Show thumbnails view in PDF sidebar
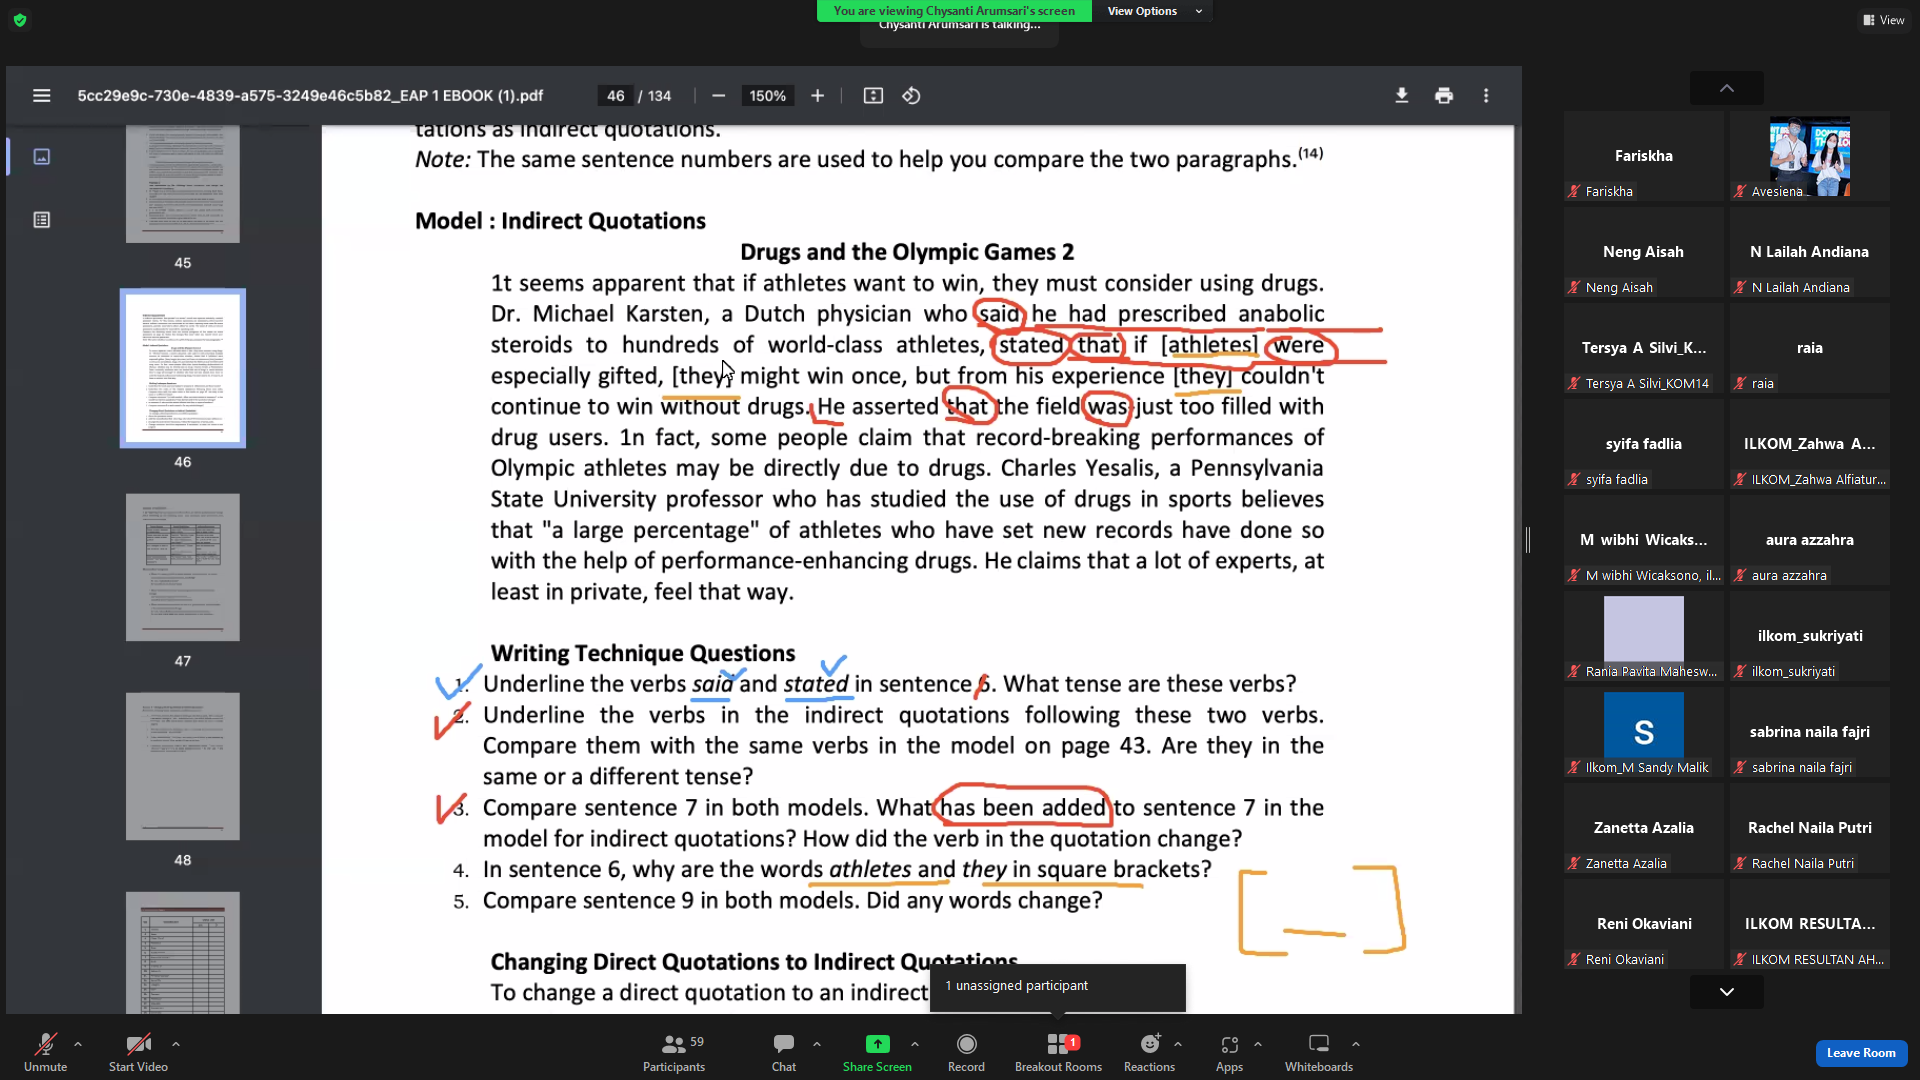 click(x=41, y=157)
